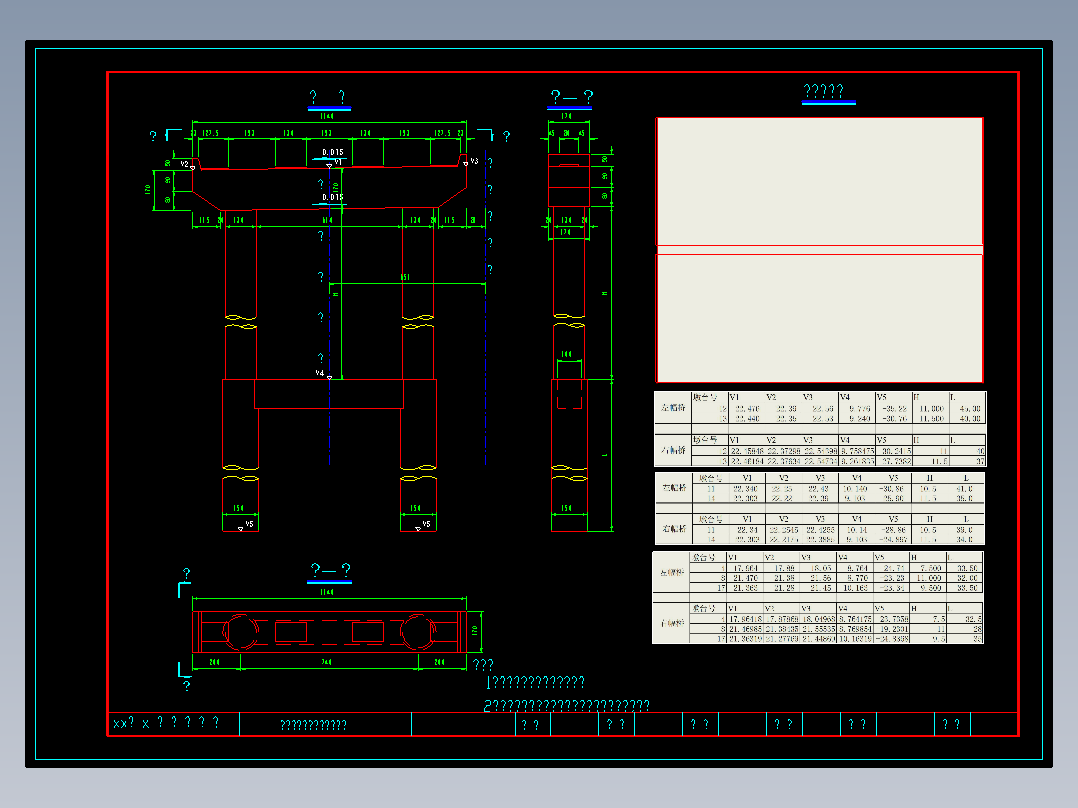
Task: Select table cell value 32.00
Action: pos(967,578)
